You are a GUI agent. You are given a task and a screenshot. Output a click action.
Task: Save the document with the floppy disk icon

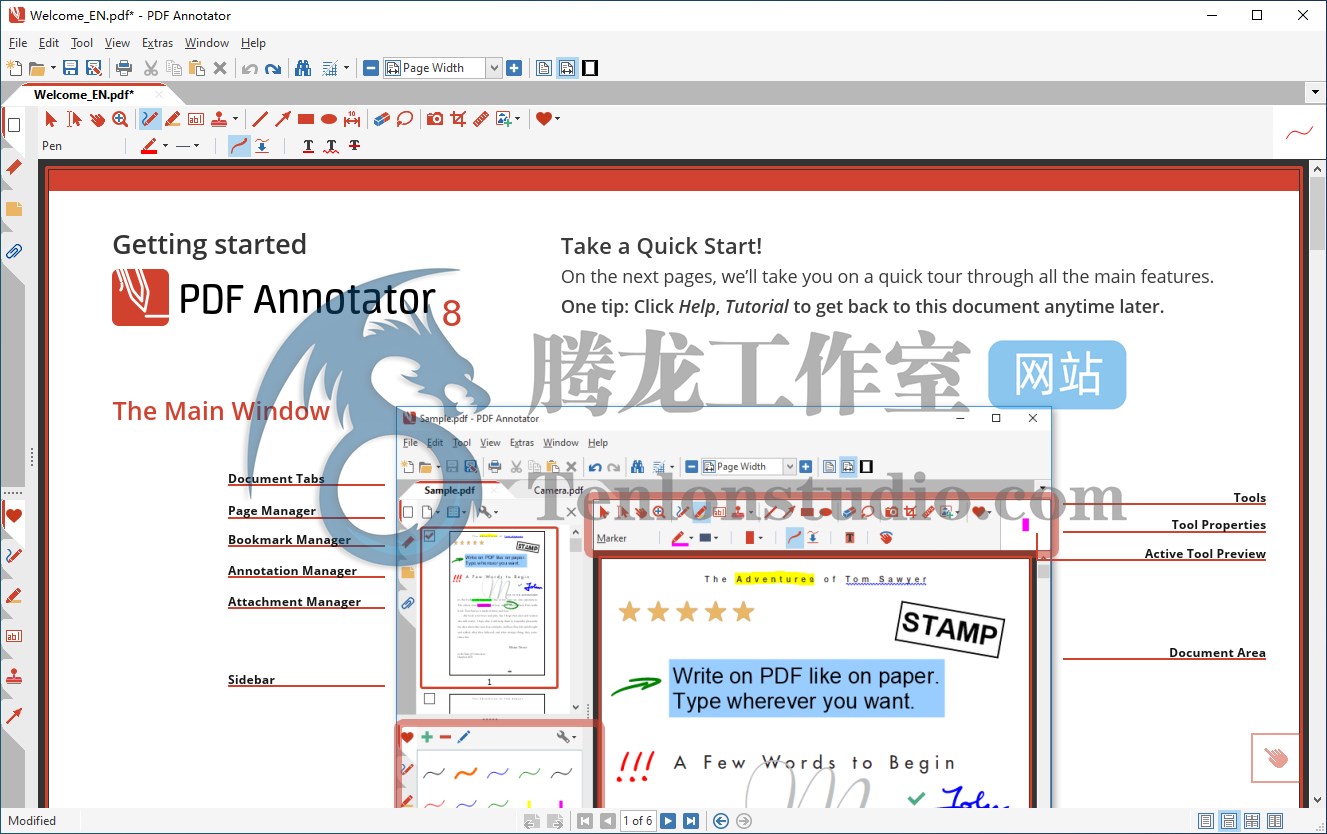coord(71,68)
